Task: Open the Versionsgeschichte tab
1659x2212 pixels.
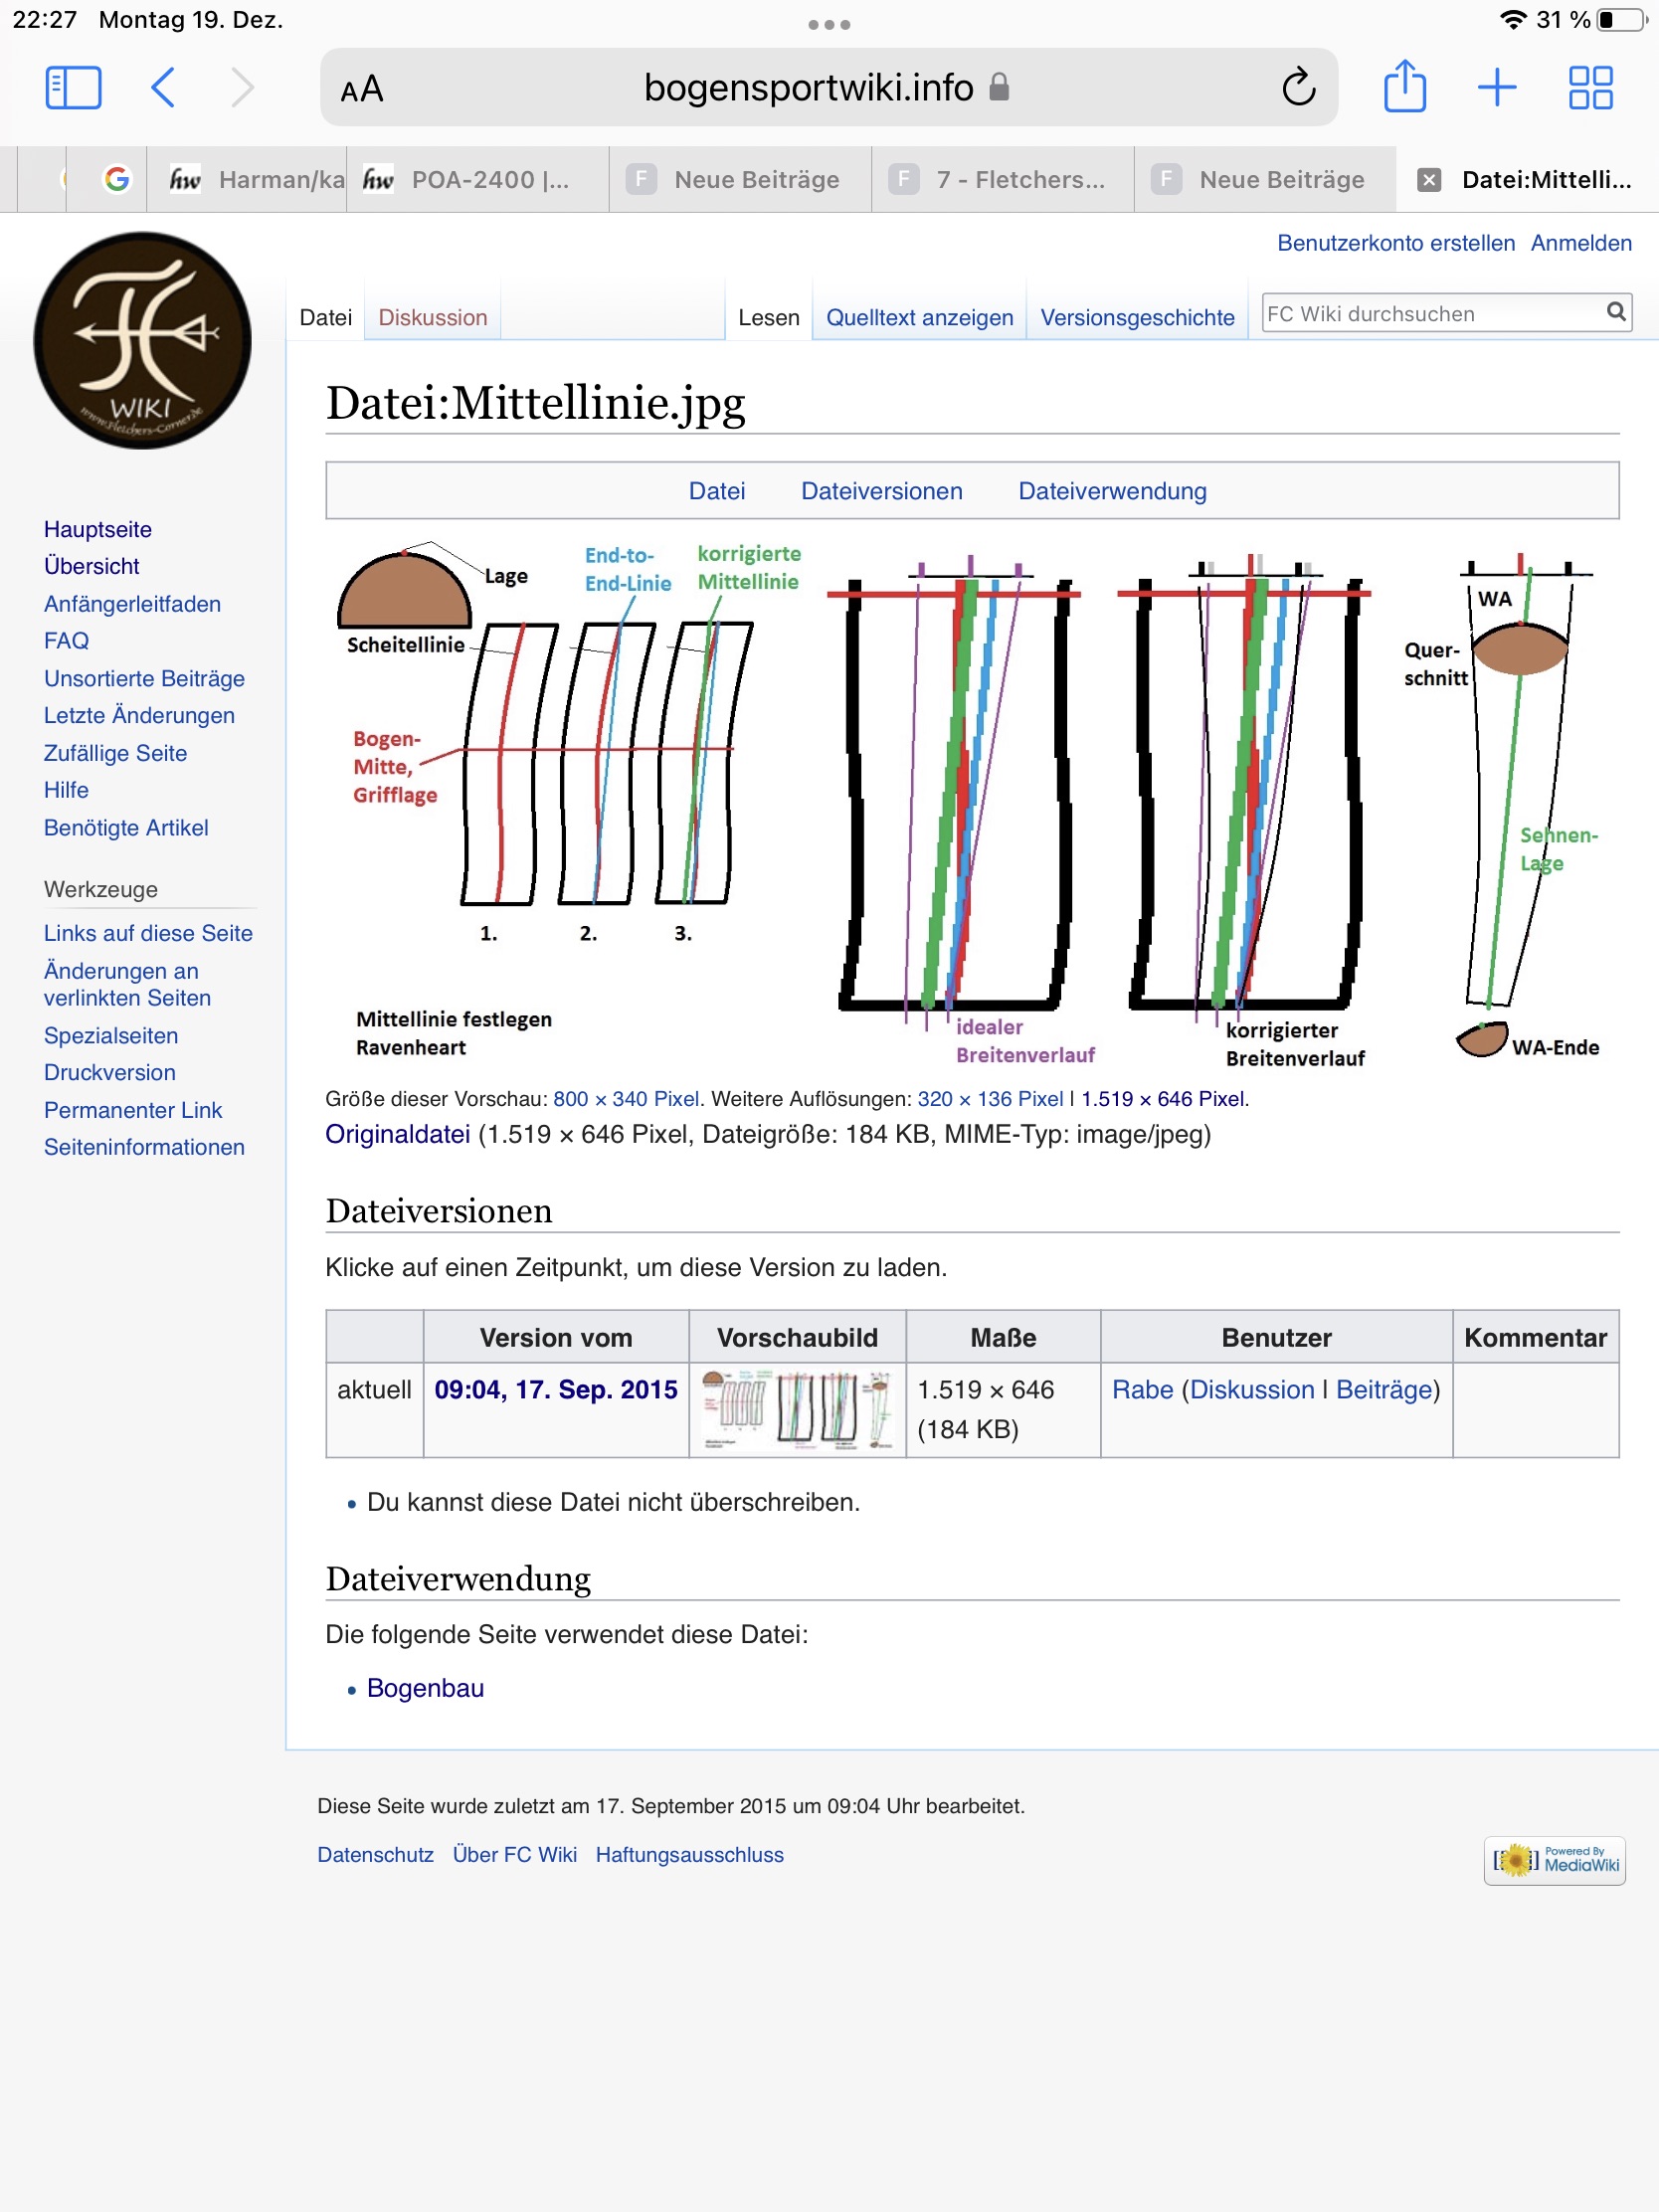Action: (1137, 318)
